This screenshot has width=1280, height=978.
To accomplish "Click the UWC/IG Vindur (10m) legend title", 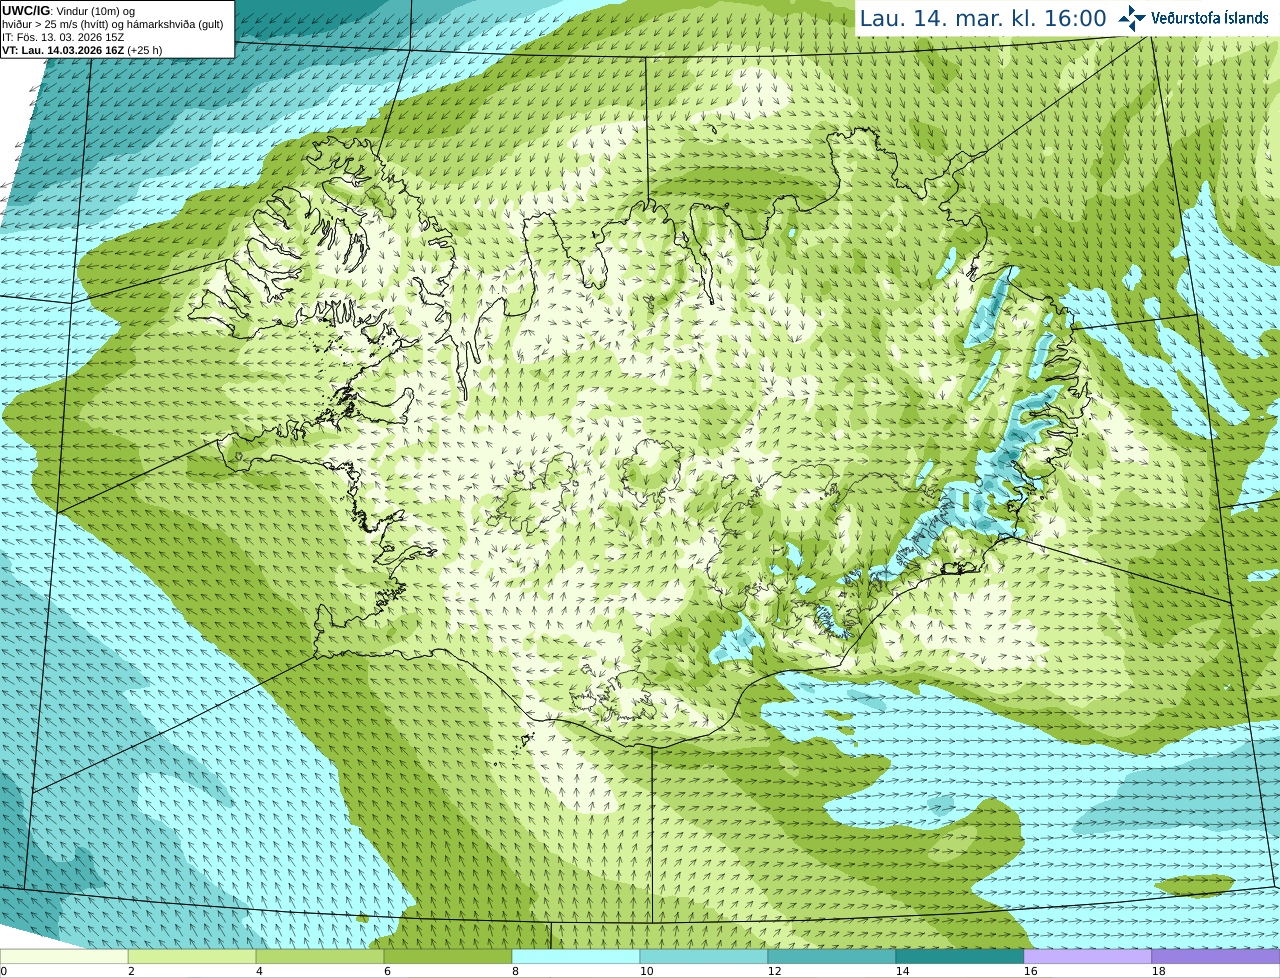I will [x=68, y=11].
